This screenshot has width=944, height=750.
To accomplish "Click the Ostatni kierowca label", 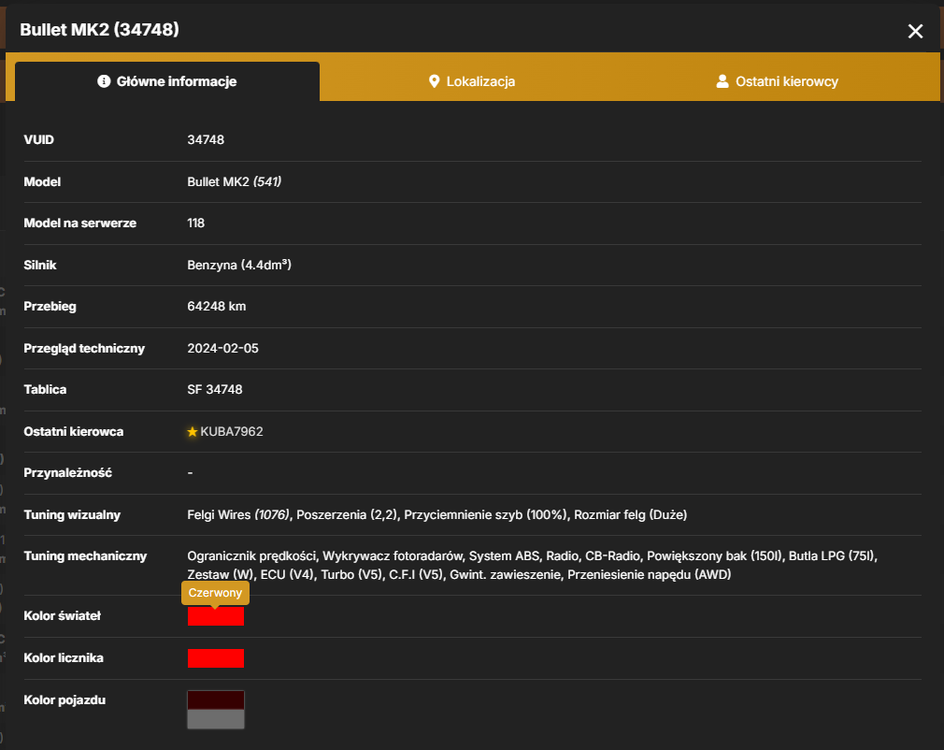I will (x=73, y=432).
